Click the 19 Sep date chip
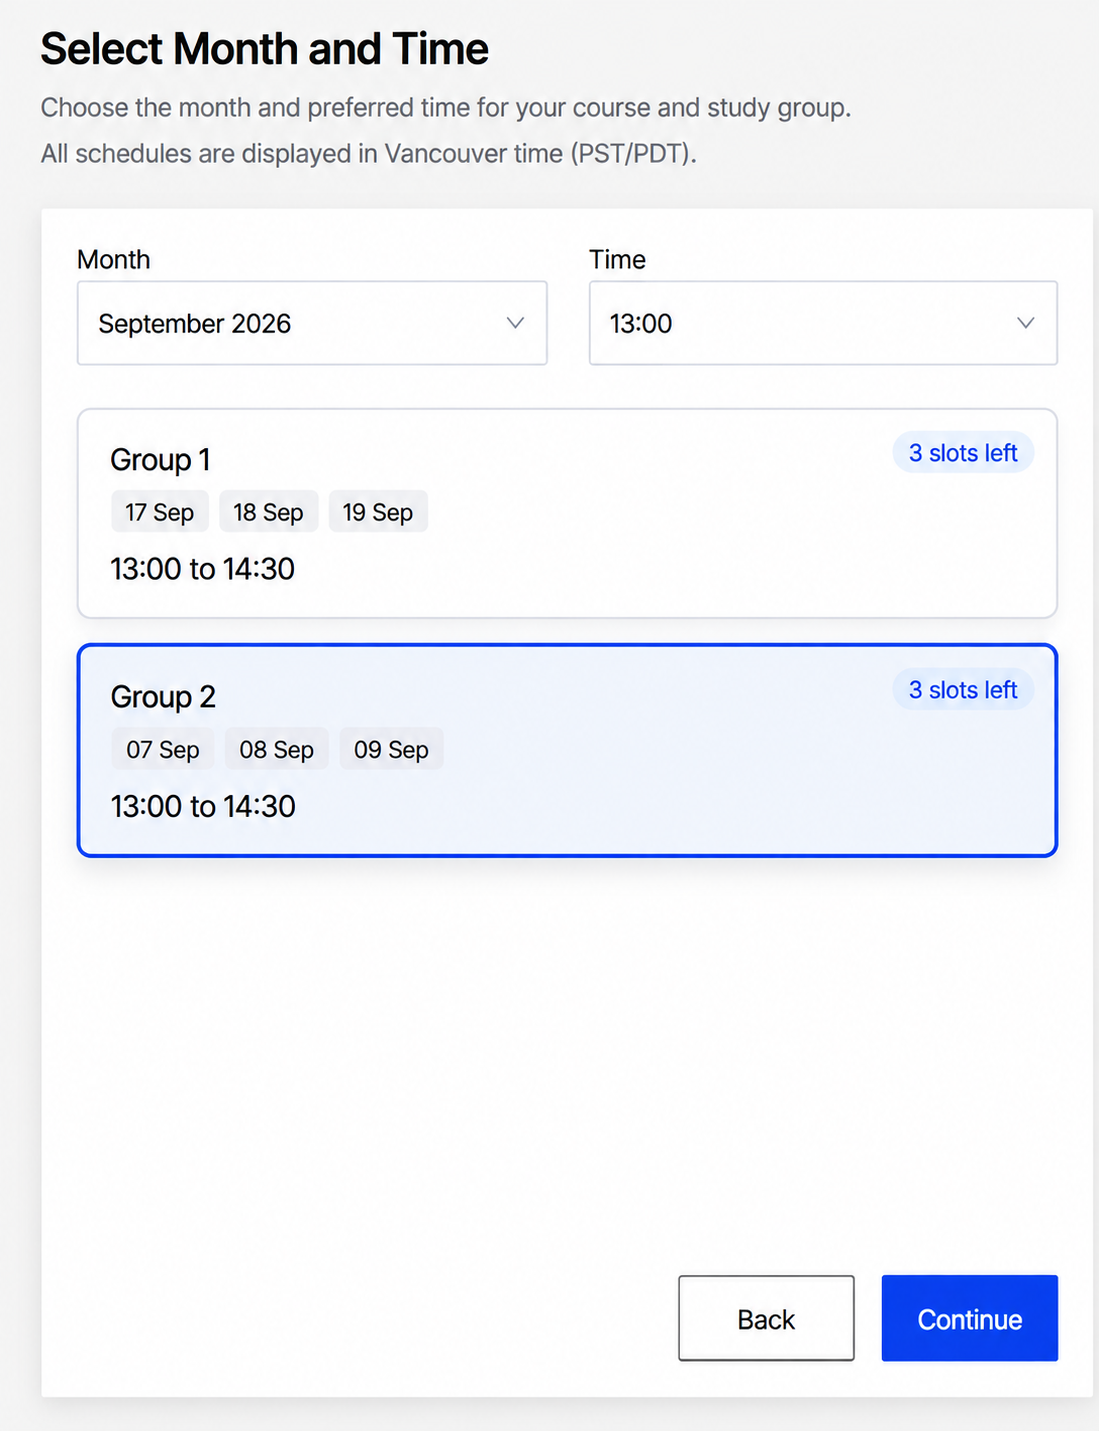 point(378,512)
